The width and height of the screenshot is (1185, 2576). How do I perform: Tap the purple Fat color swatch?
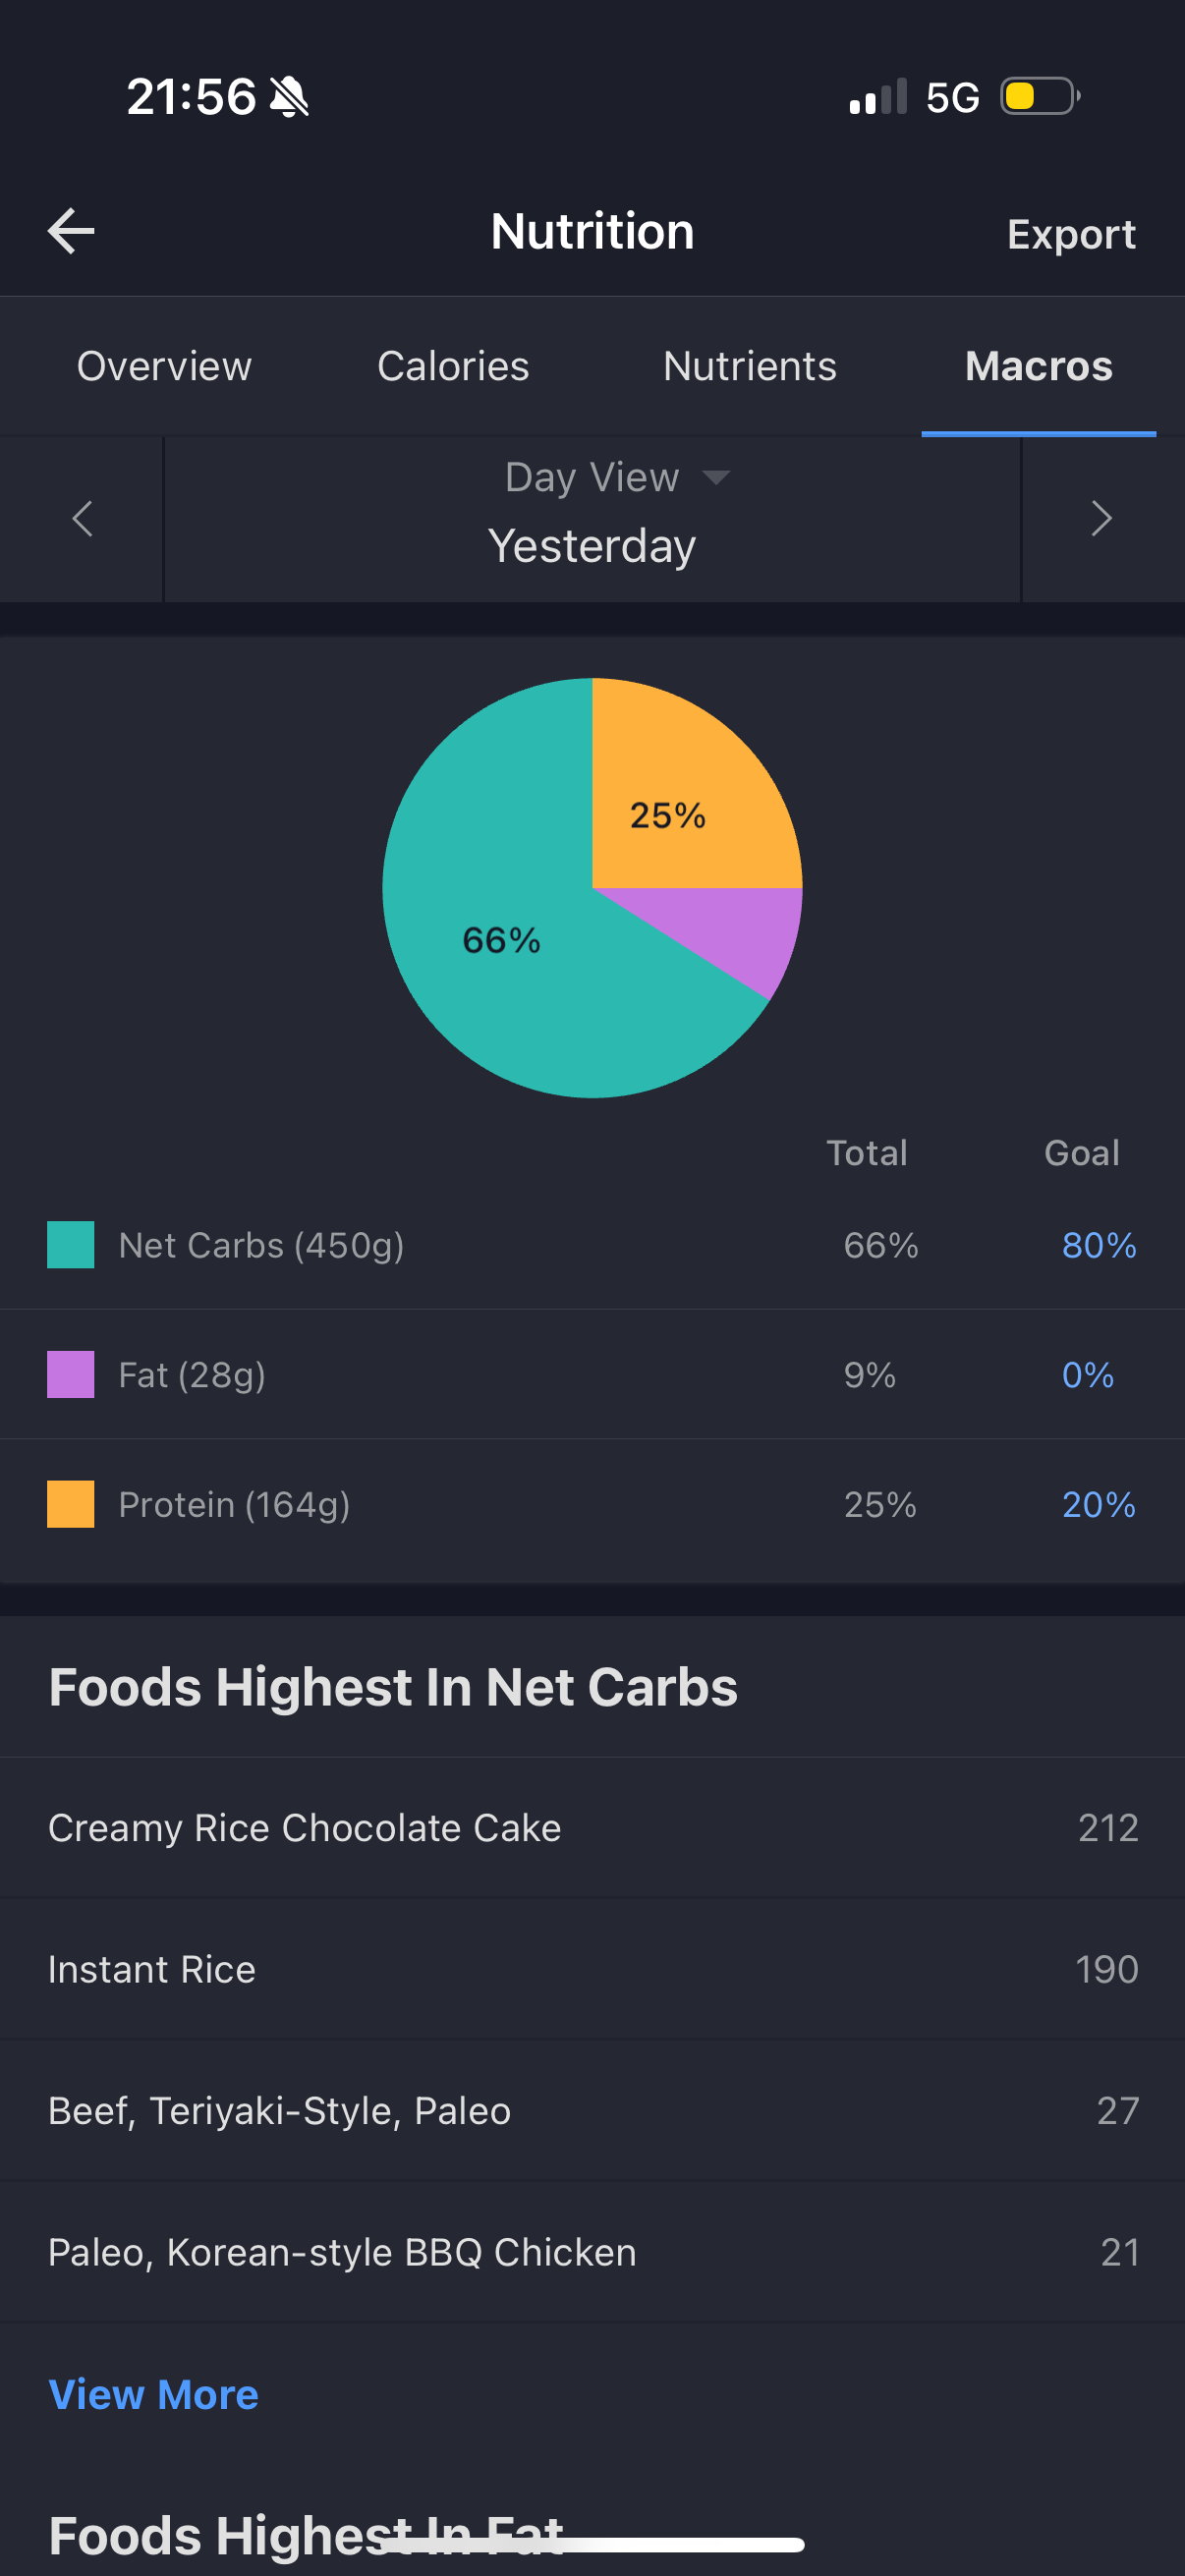click(x=71, y=1375)
